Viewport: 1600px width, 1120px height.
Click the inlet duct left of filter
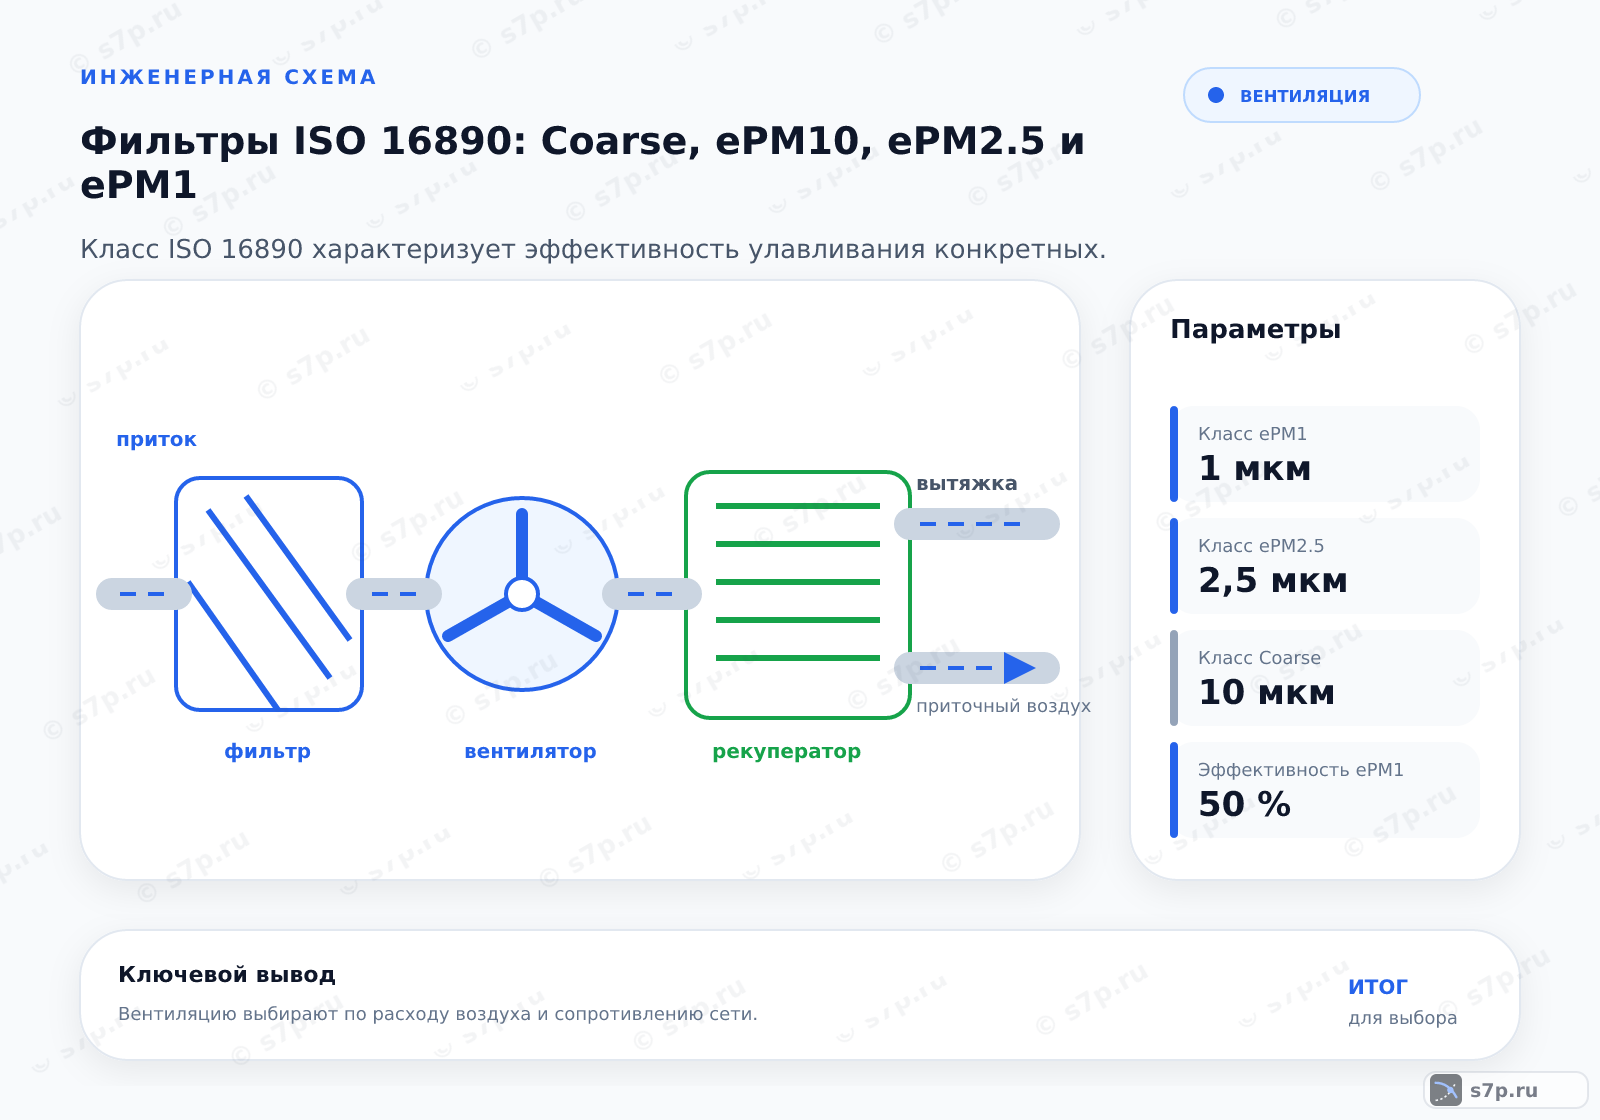[x=143, y=594]
